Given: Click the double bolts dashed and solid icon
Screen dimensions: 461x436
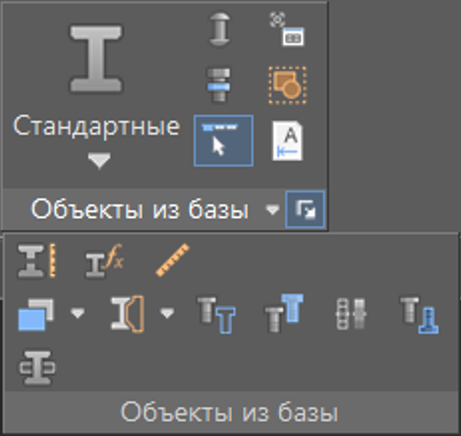Looking at the screenshot, I should click(x=351, y=314).
